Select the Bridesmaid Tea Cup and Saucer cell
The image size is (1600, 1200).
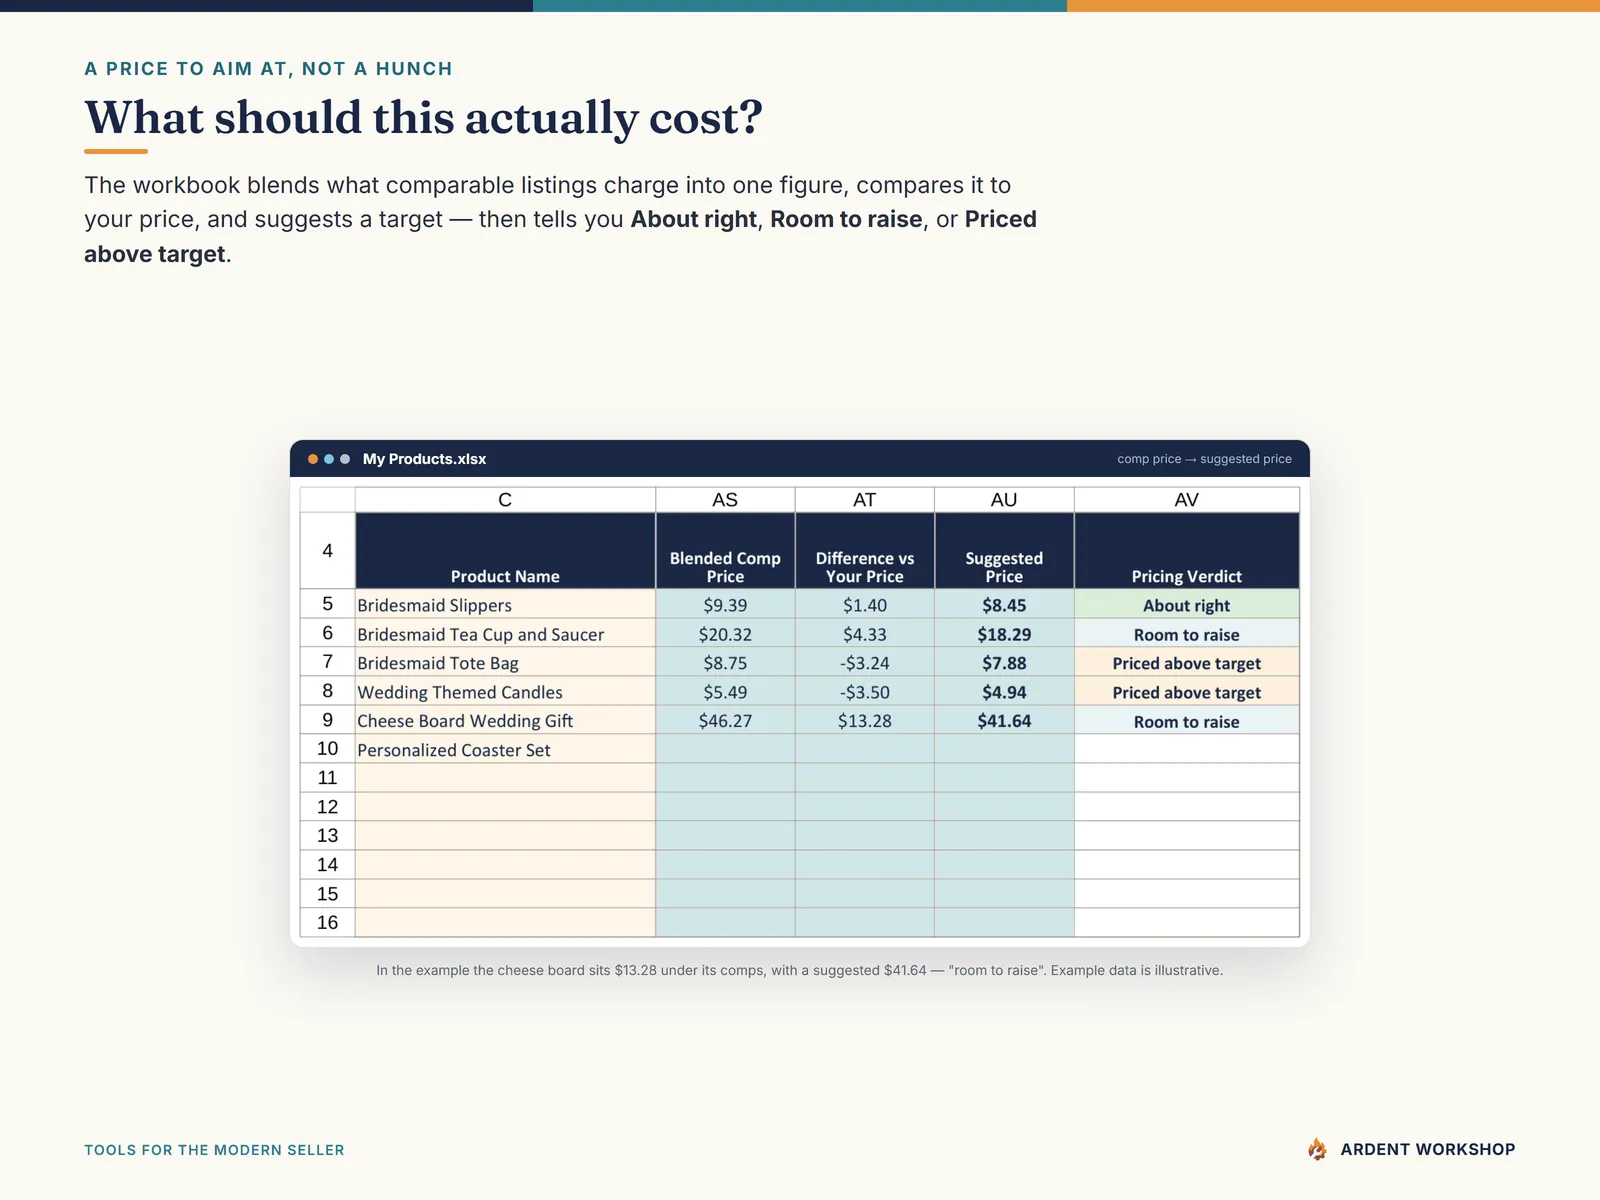click(505, 633)
